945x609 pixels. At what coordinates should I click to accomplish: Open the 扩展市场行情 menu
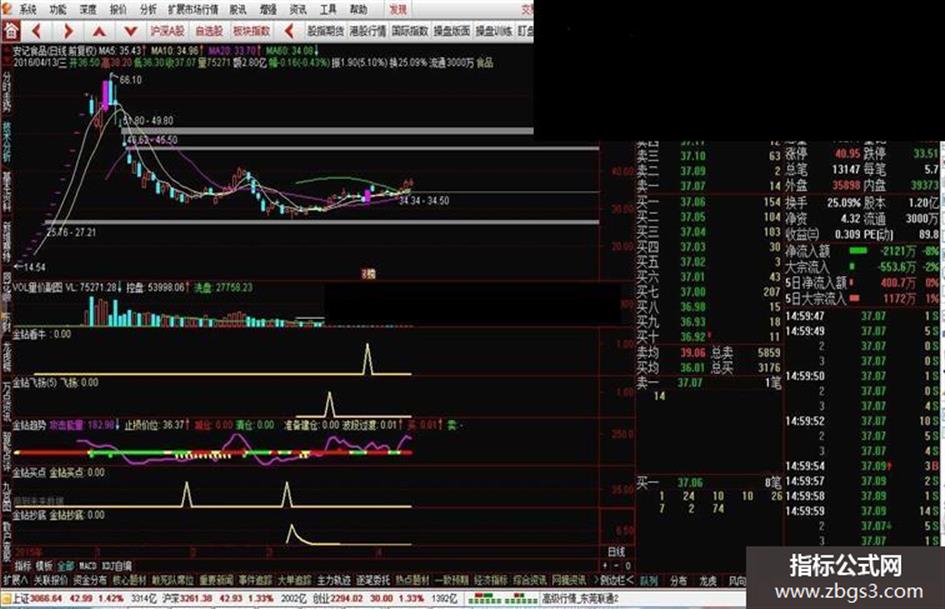(x=193, y=10)
